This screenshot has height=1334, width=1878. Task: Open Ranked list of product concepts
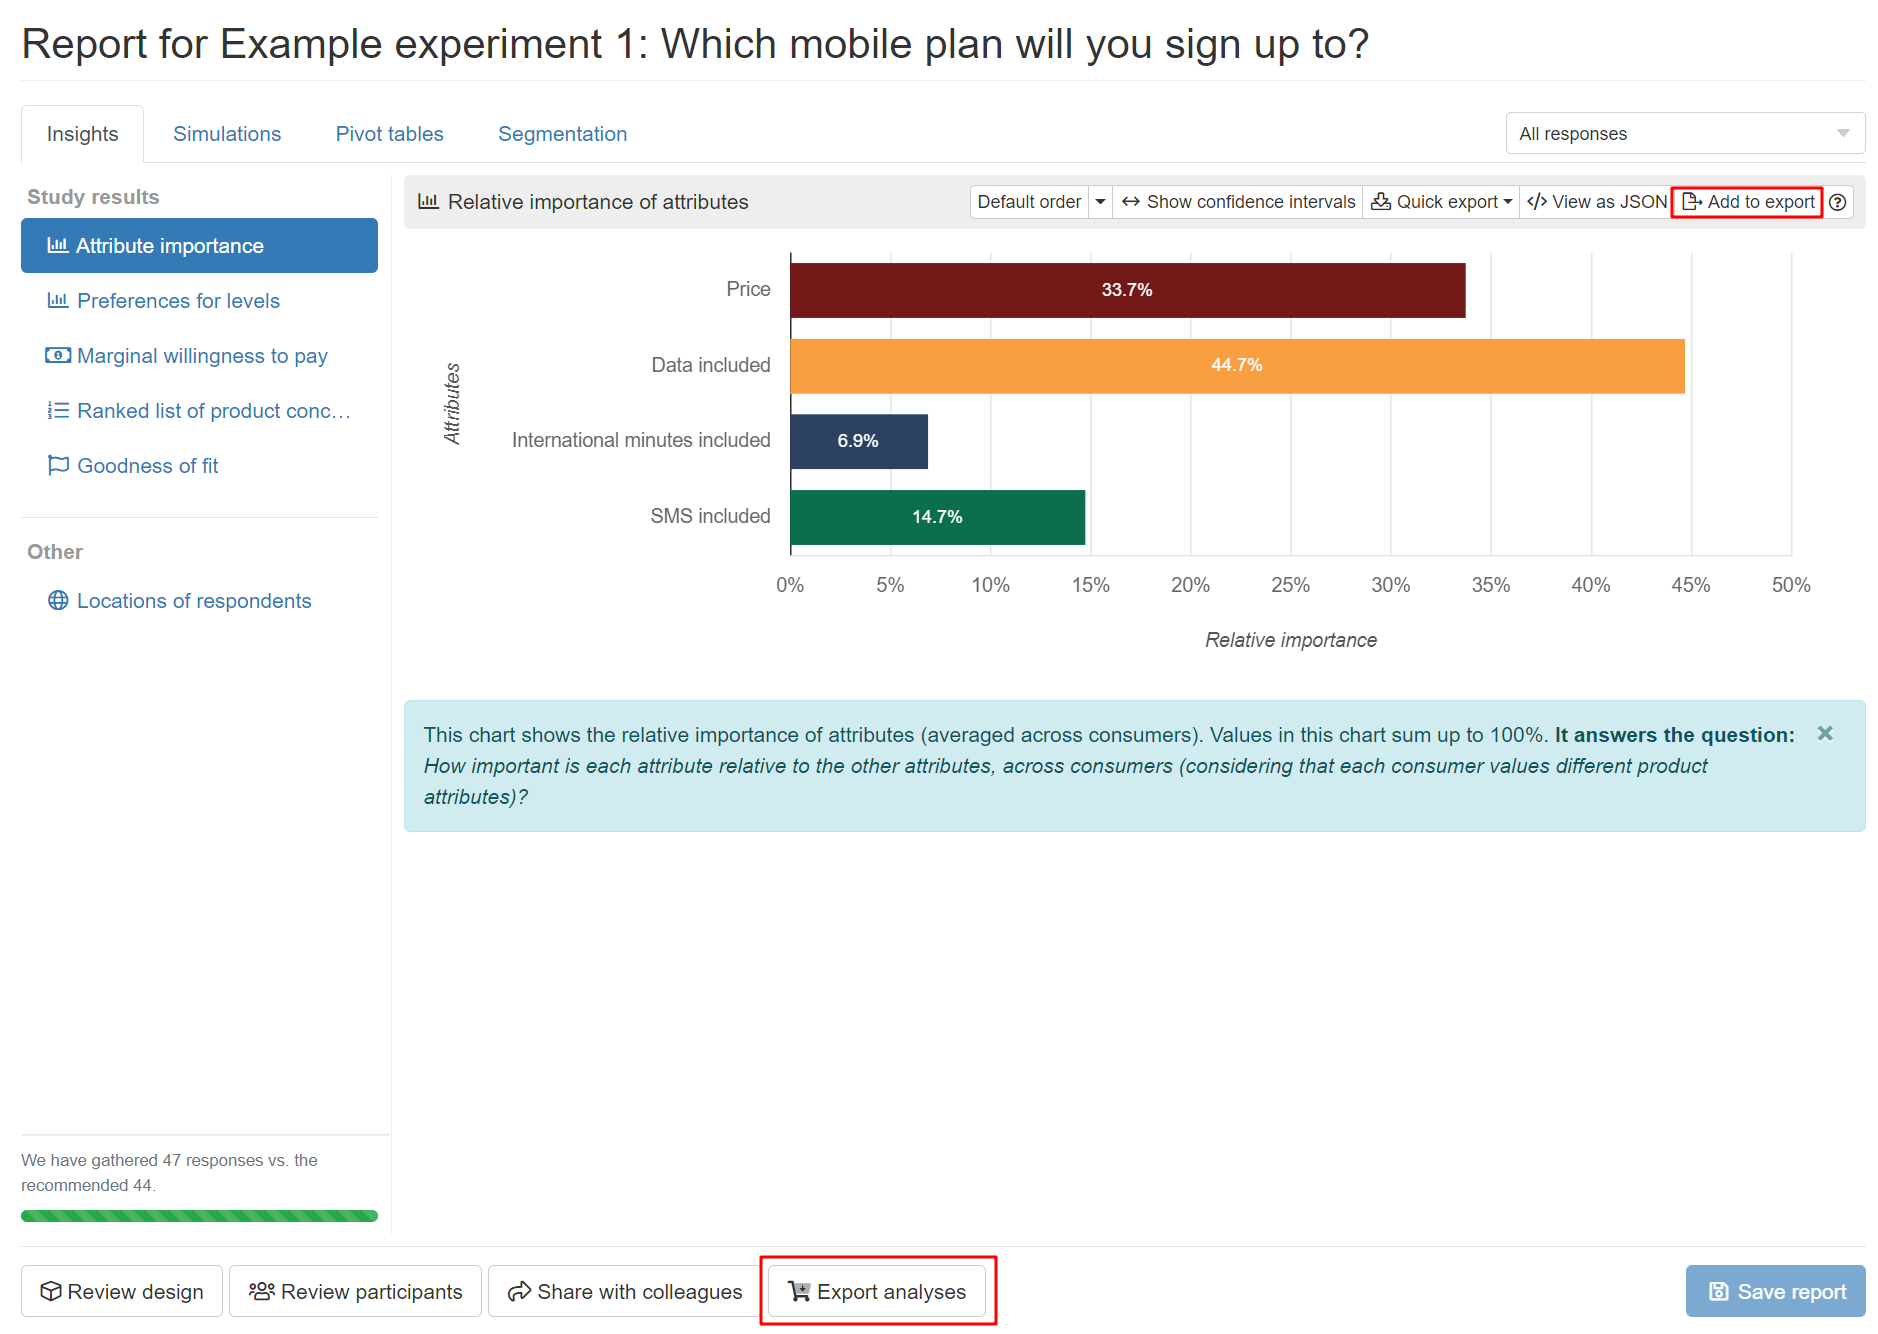pos(214,411)
